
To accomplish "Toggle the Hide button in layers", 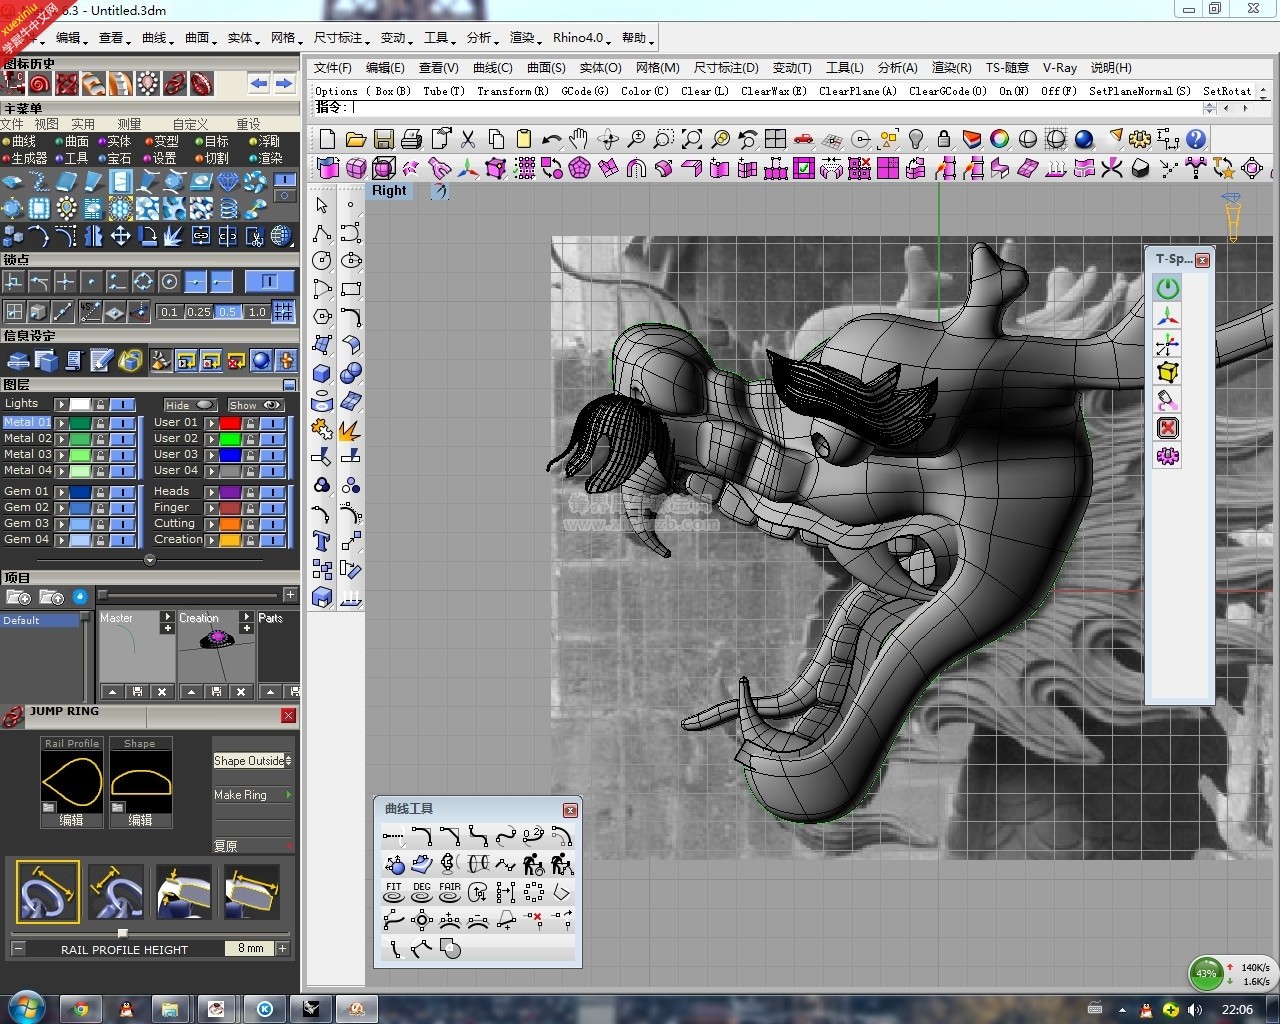I will click(x=190, y=405).
